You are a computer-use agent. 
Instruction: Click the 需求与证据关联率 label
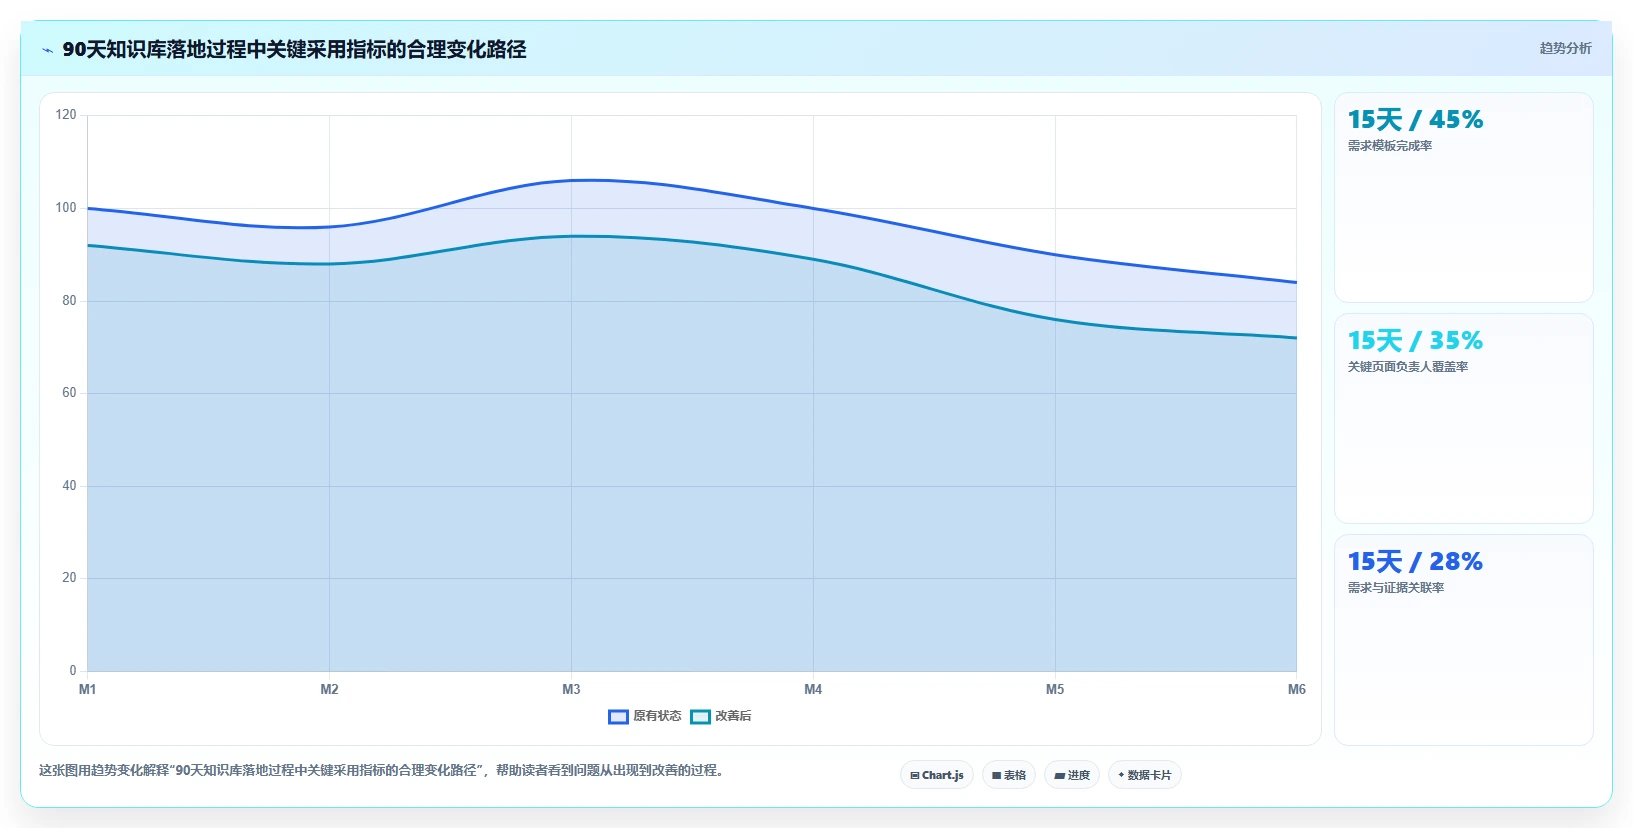(1396, 588)
